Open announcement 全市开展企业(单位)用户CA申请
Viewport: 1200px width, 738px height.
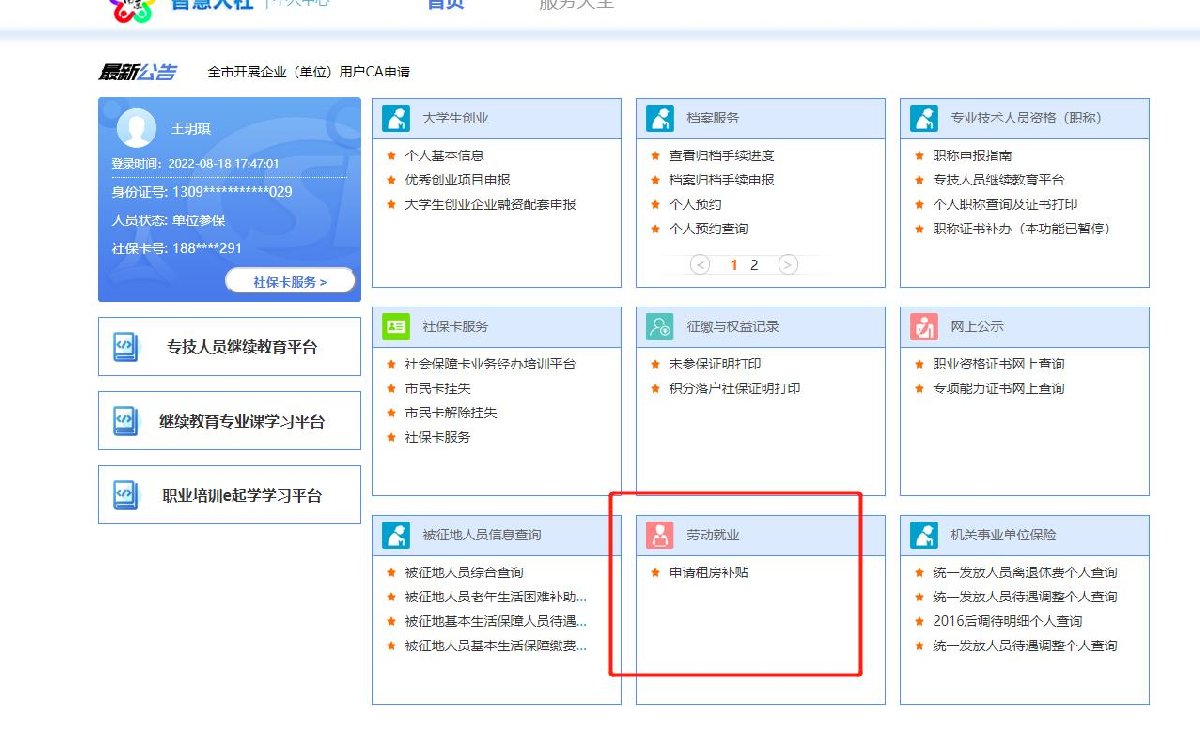308,72
